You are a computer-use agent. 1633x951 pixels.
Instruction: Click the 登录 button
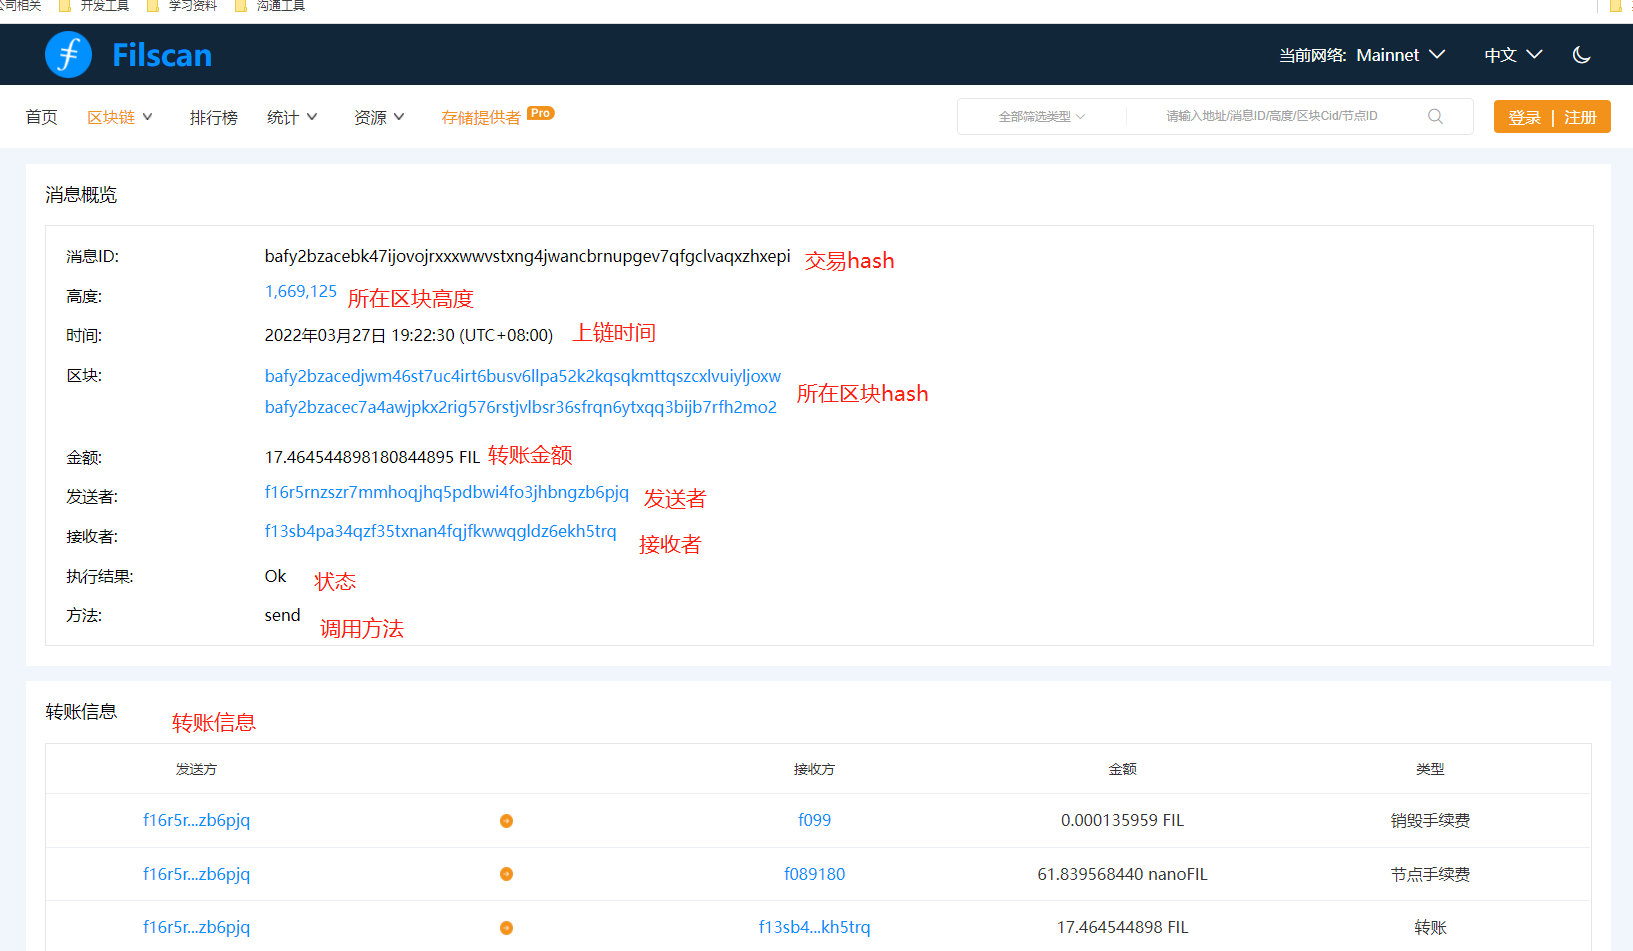click(x=1524, y=116)
